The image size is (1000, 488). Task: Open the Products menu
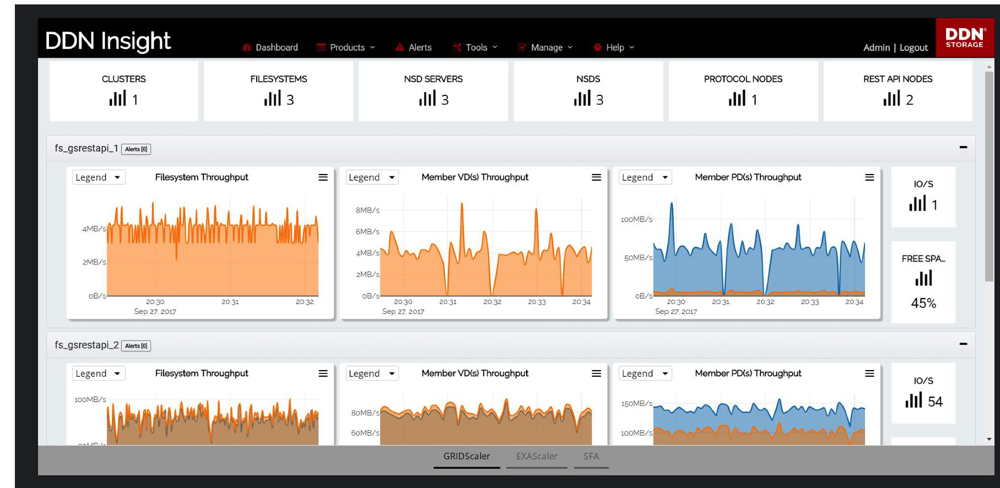[346, 47]
